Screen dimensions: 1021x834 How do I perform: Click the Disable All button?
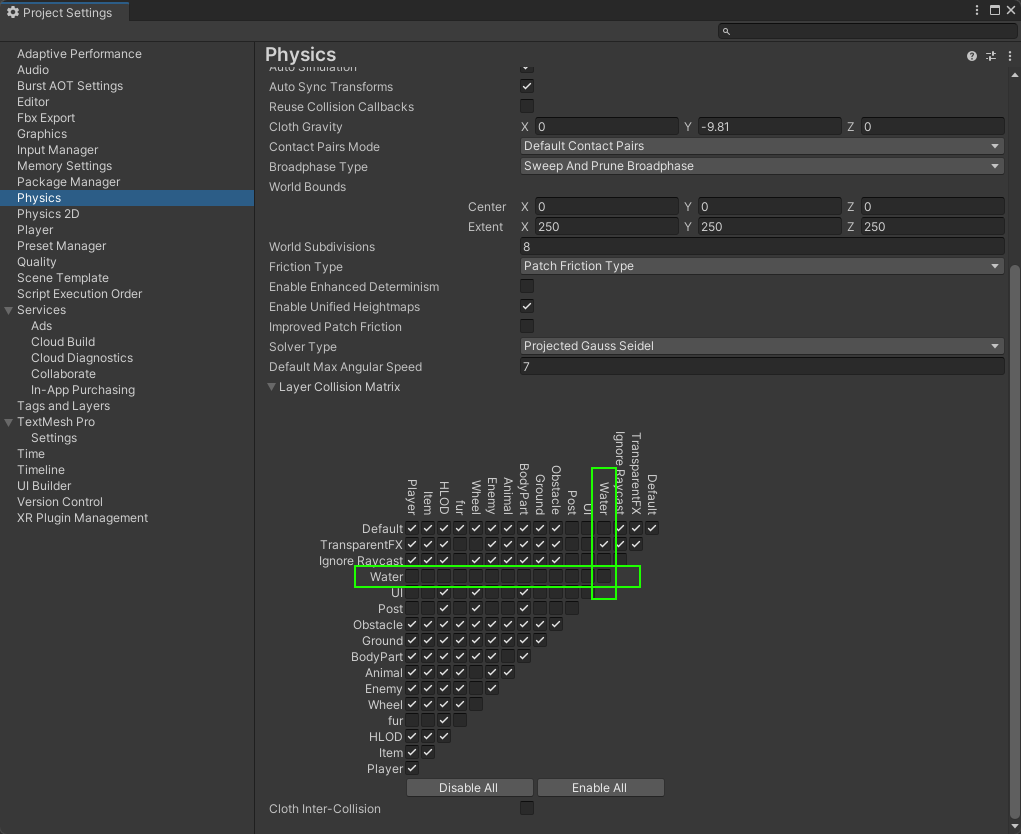click(468, 788)
